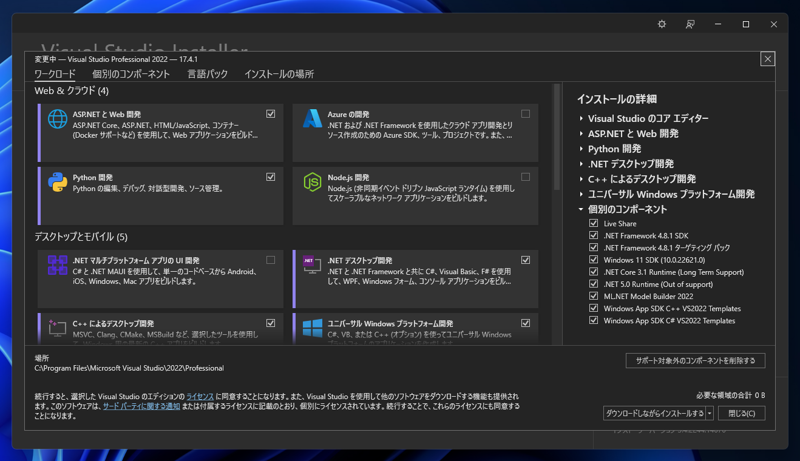Switch to 言語パック tab

(x=207, y=74)
